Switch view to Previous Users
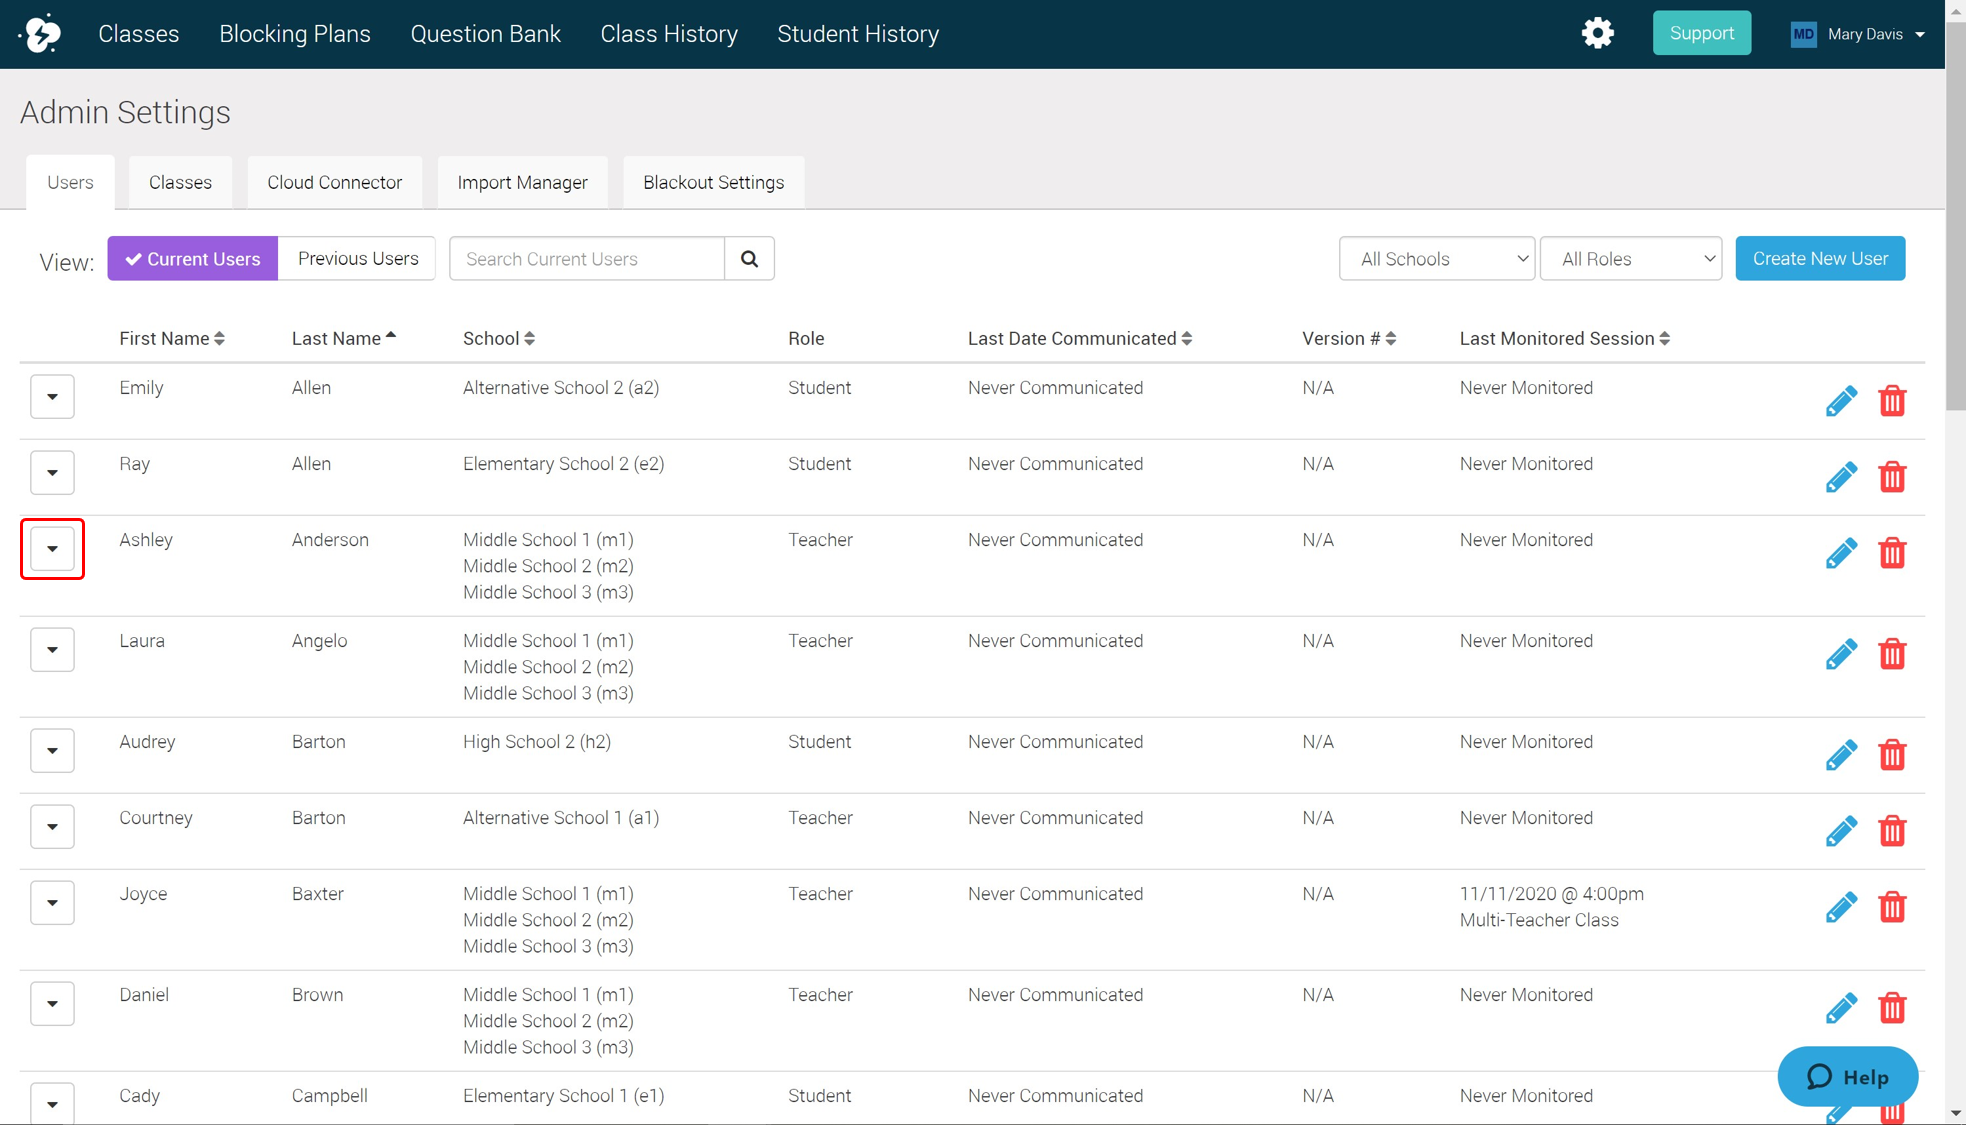Screen dimensions: 1966x1125 (357, 259)
